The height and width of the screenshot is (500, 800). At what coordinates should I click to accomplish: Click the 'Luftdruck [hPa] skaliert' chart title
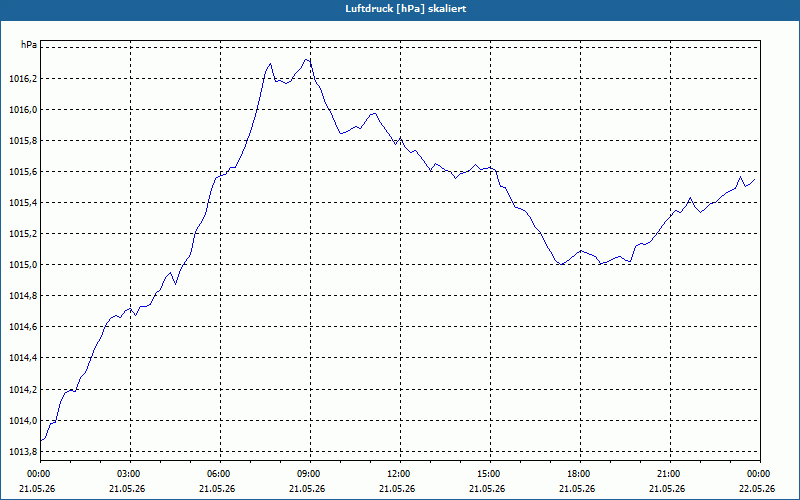coord(406,9)
